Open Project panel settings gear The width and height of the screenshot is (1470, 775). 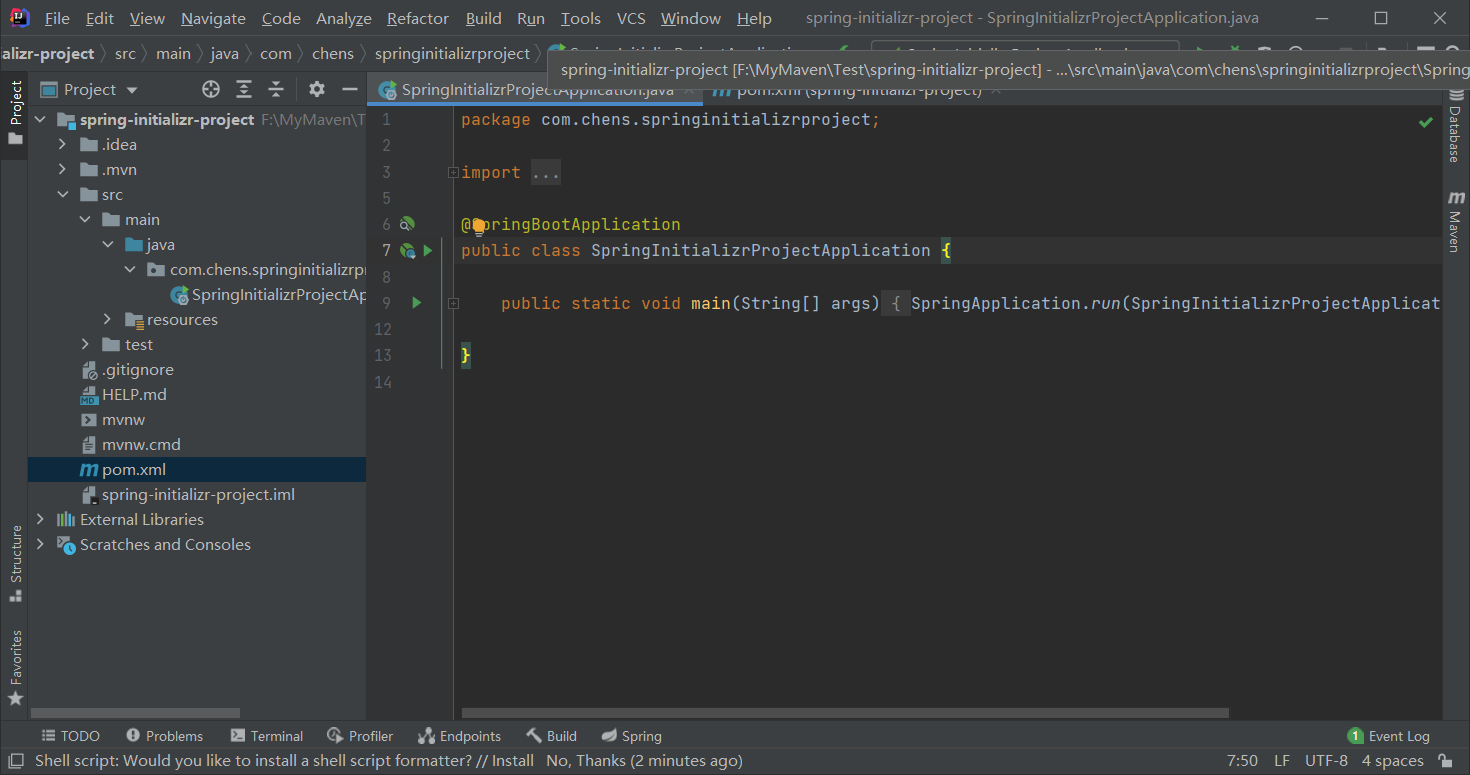click(x=317, y=89)
